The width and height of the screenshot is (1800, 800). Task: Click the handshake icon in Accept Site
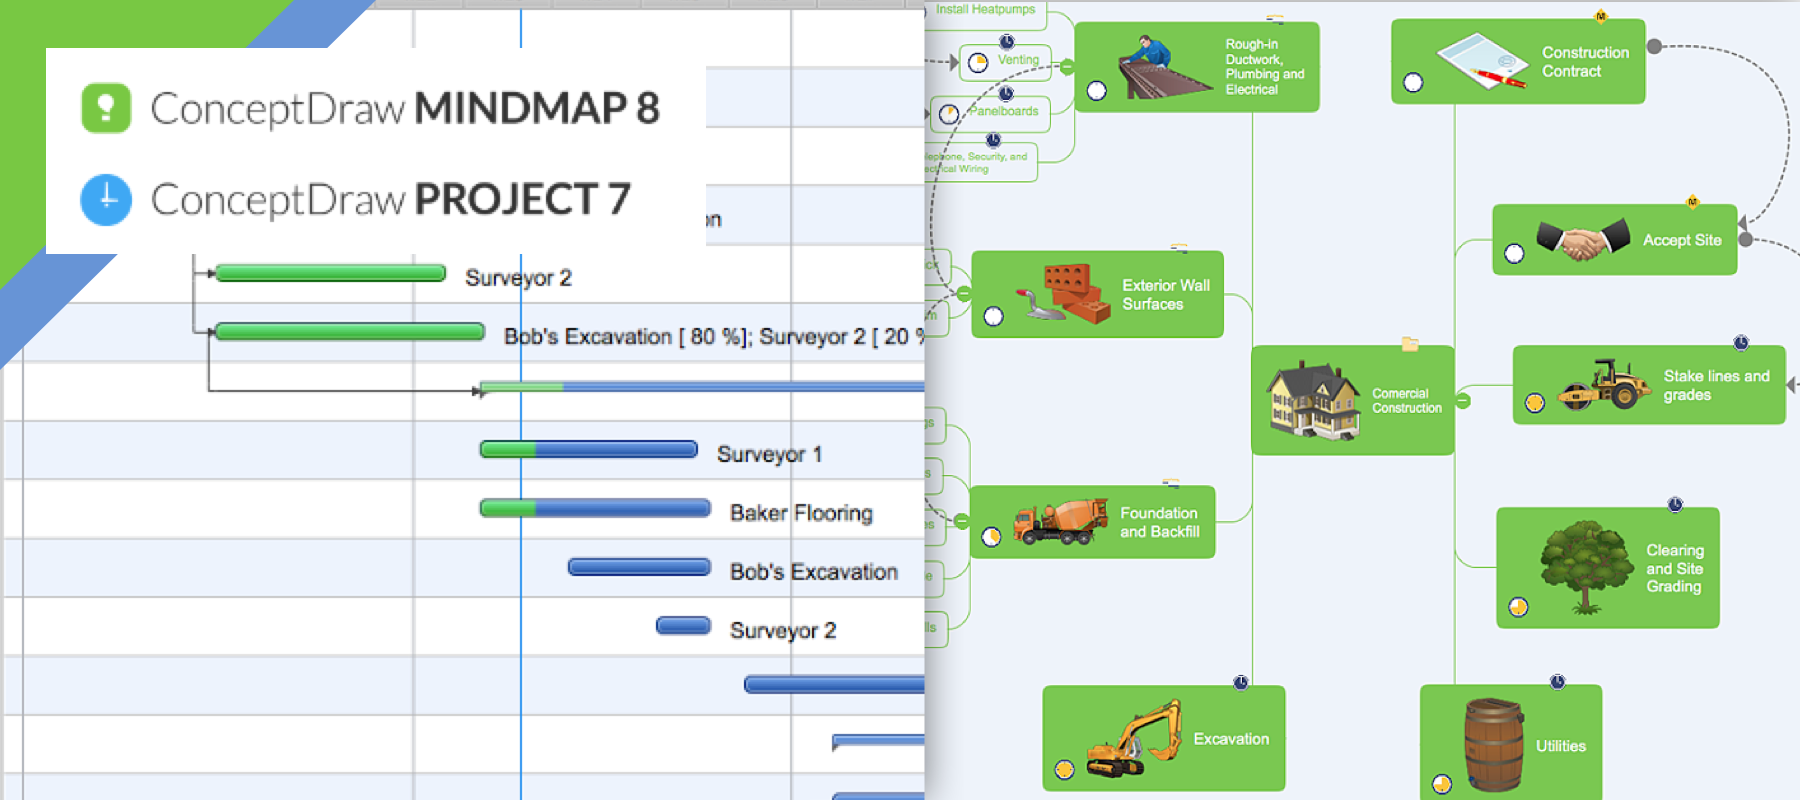[1583, 240]
